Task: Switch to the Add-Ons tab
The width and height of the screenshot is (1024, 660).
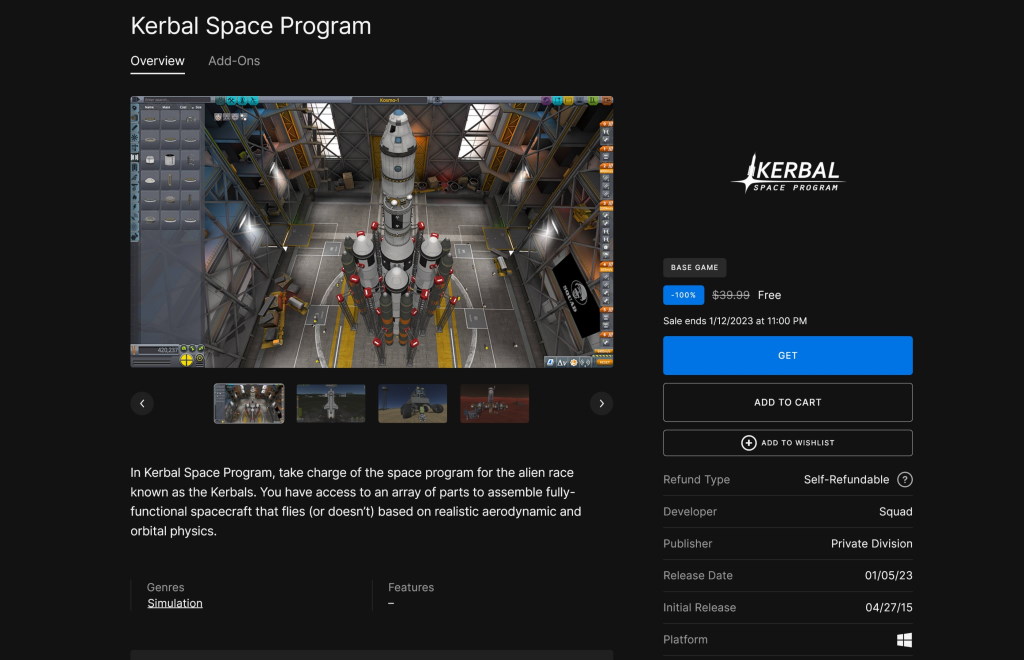Action: (x=233, y=61)
